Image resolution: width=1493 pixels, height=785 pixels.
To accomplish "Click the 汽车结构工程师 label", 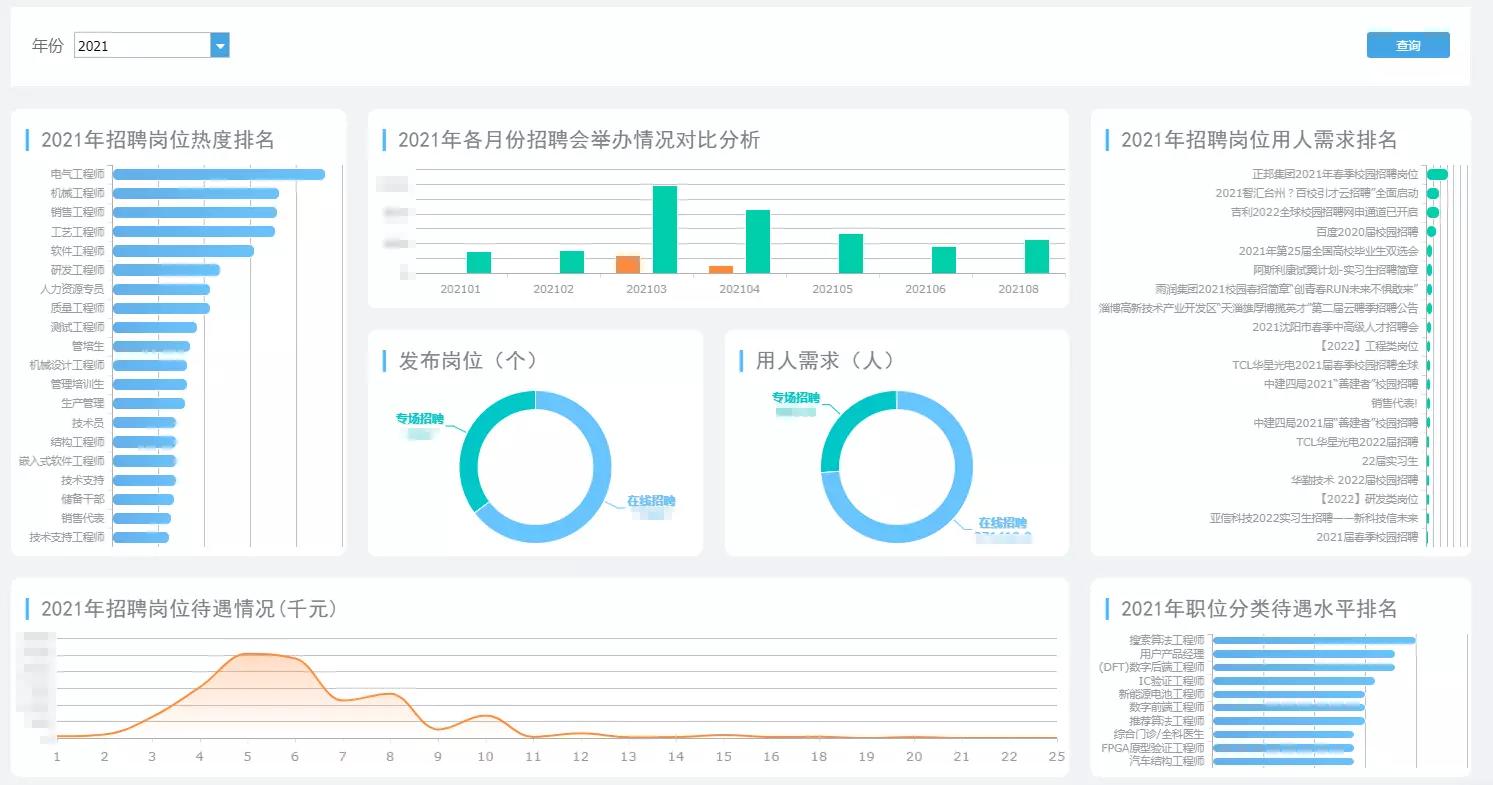I will coord(1167,761).
